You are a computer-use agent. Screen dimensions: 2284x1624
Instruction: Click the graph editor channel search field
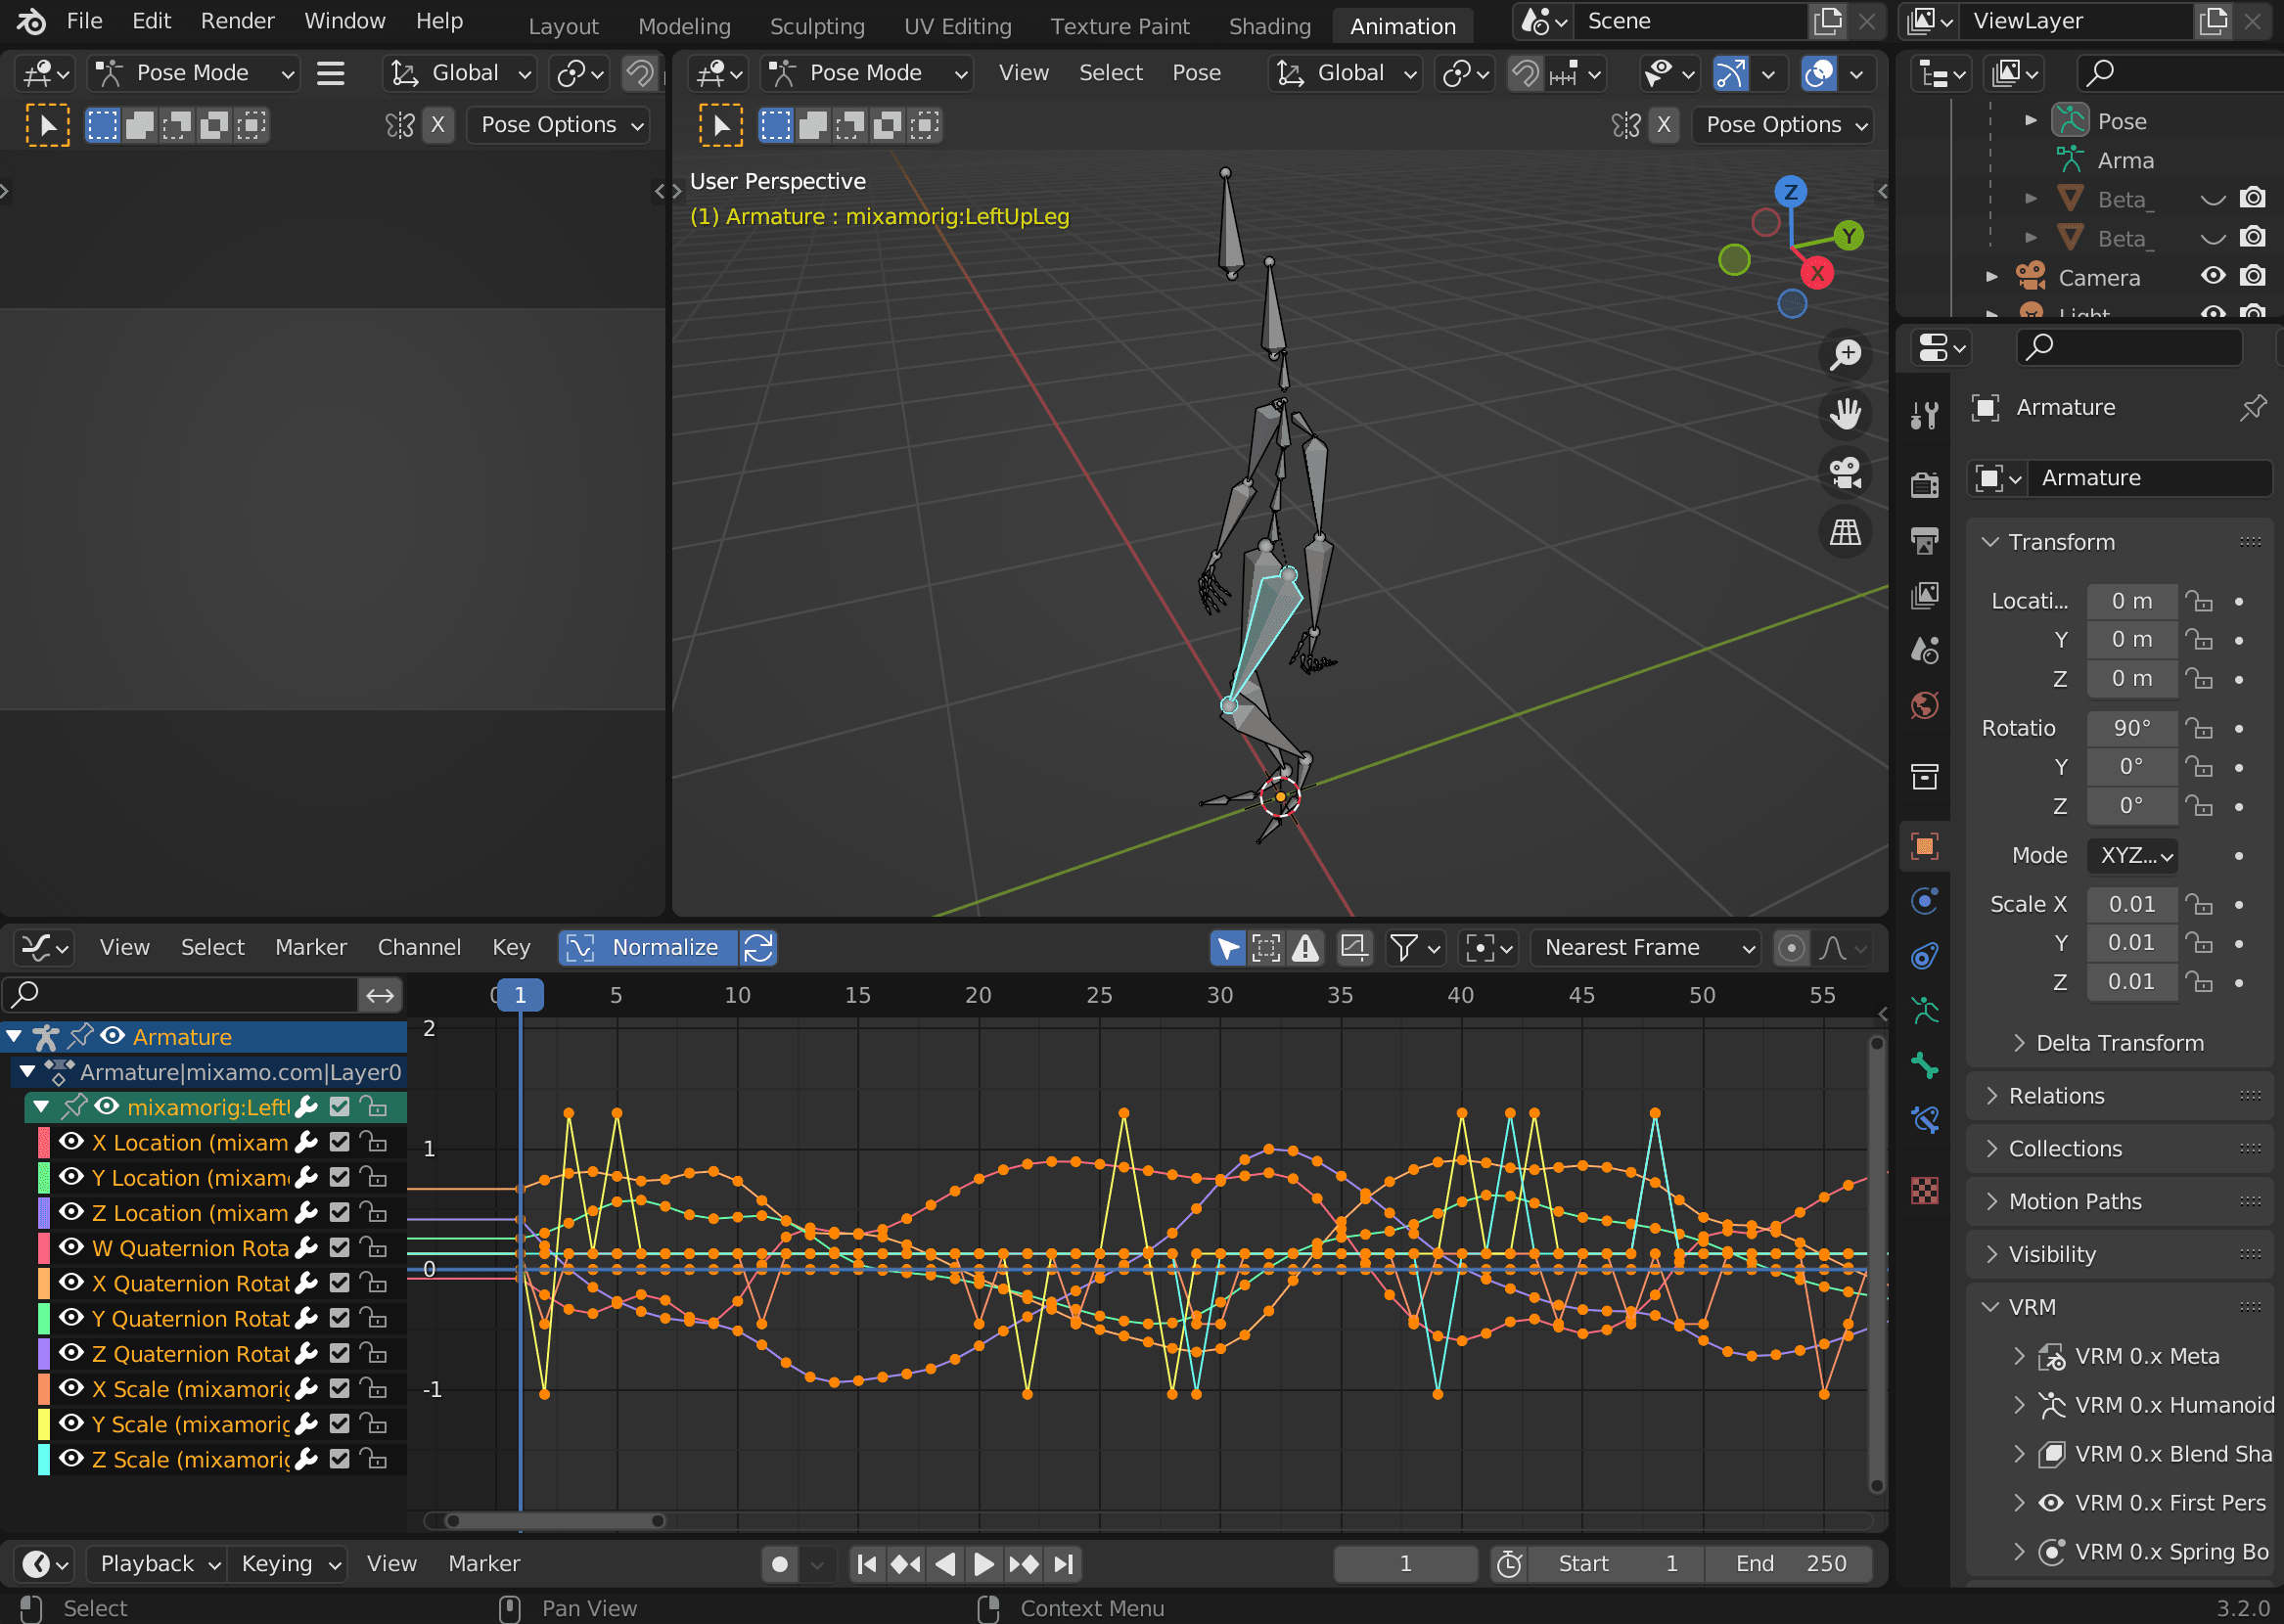click(x=181, y=994)
